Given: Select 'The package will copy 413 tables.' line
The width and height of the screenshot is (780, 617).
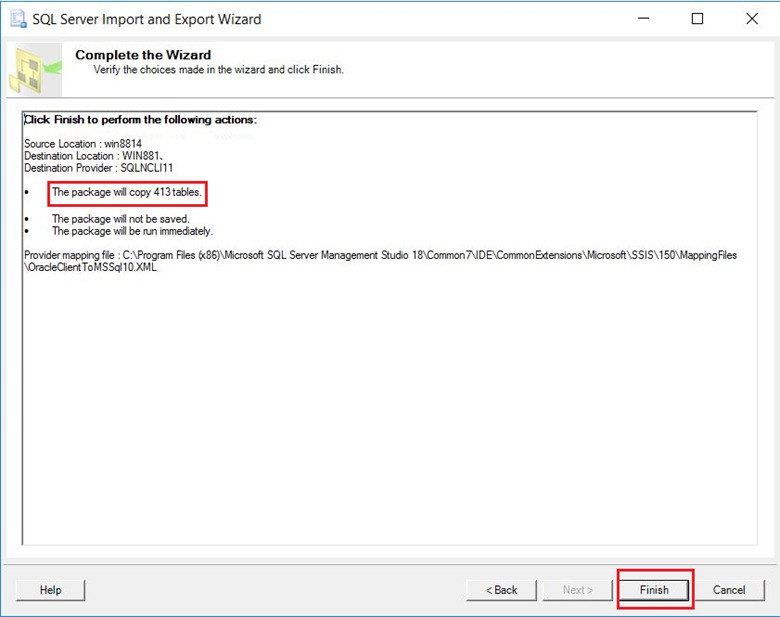Looking at the screenshot, I should [127, 193].
